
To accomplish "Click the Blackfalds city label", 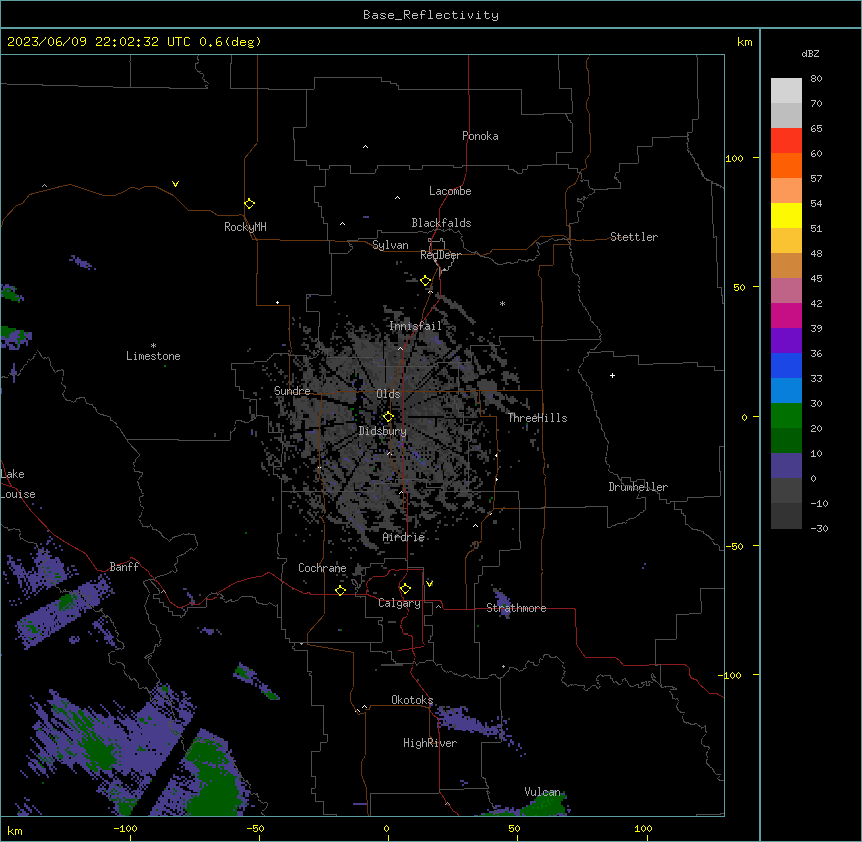I will tap(441, 223).
